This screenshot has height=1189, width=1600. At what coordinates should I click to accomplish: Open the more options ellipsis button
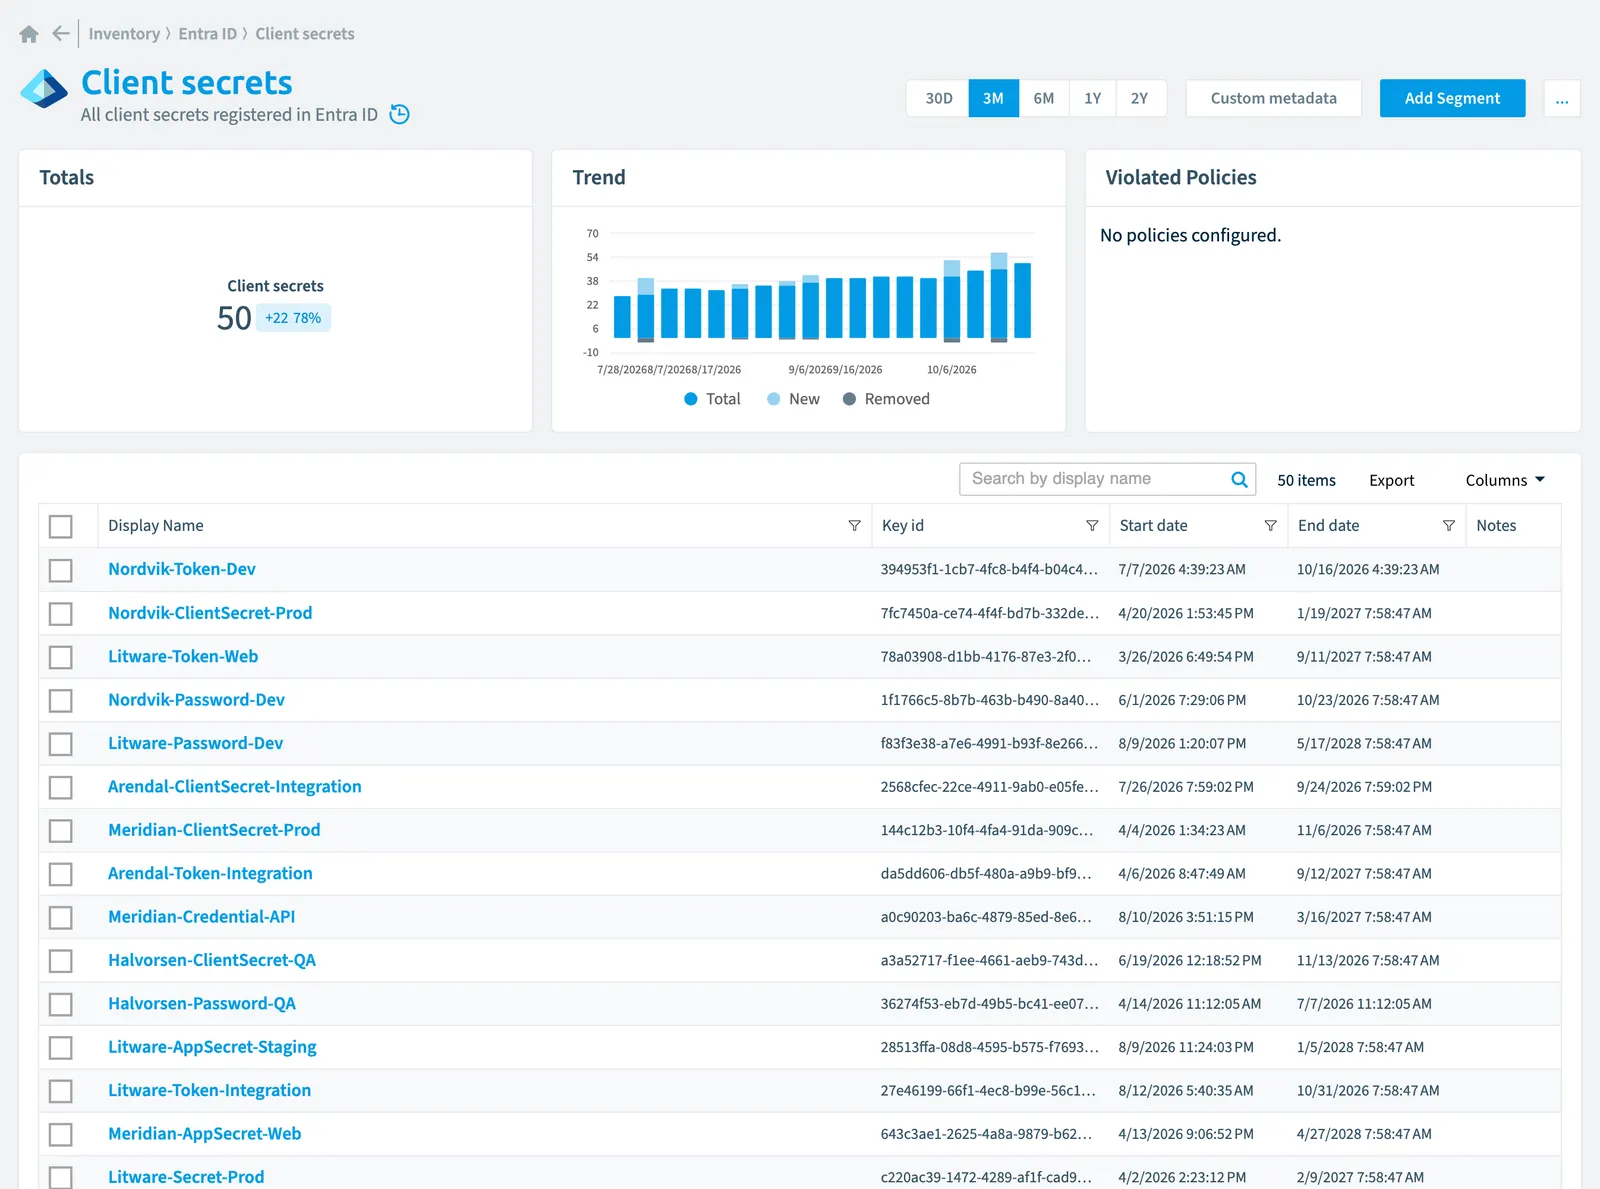click(1561, 98)
